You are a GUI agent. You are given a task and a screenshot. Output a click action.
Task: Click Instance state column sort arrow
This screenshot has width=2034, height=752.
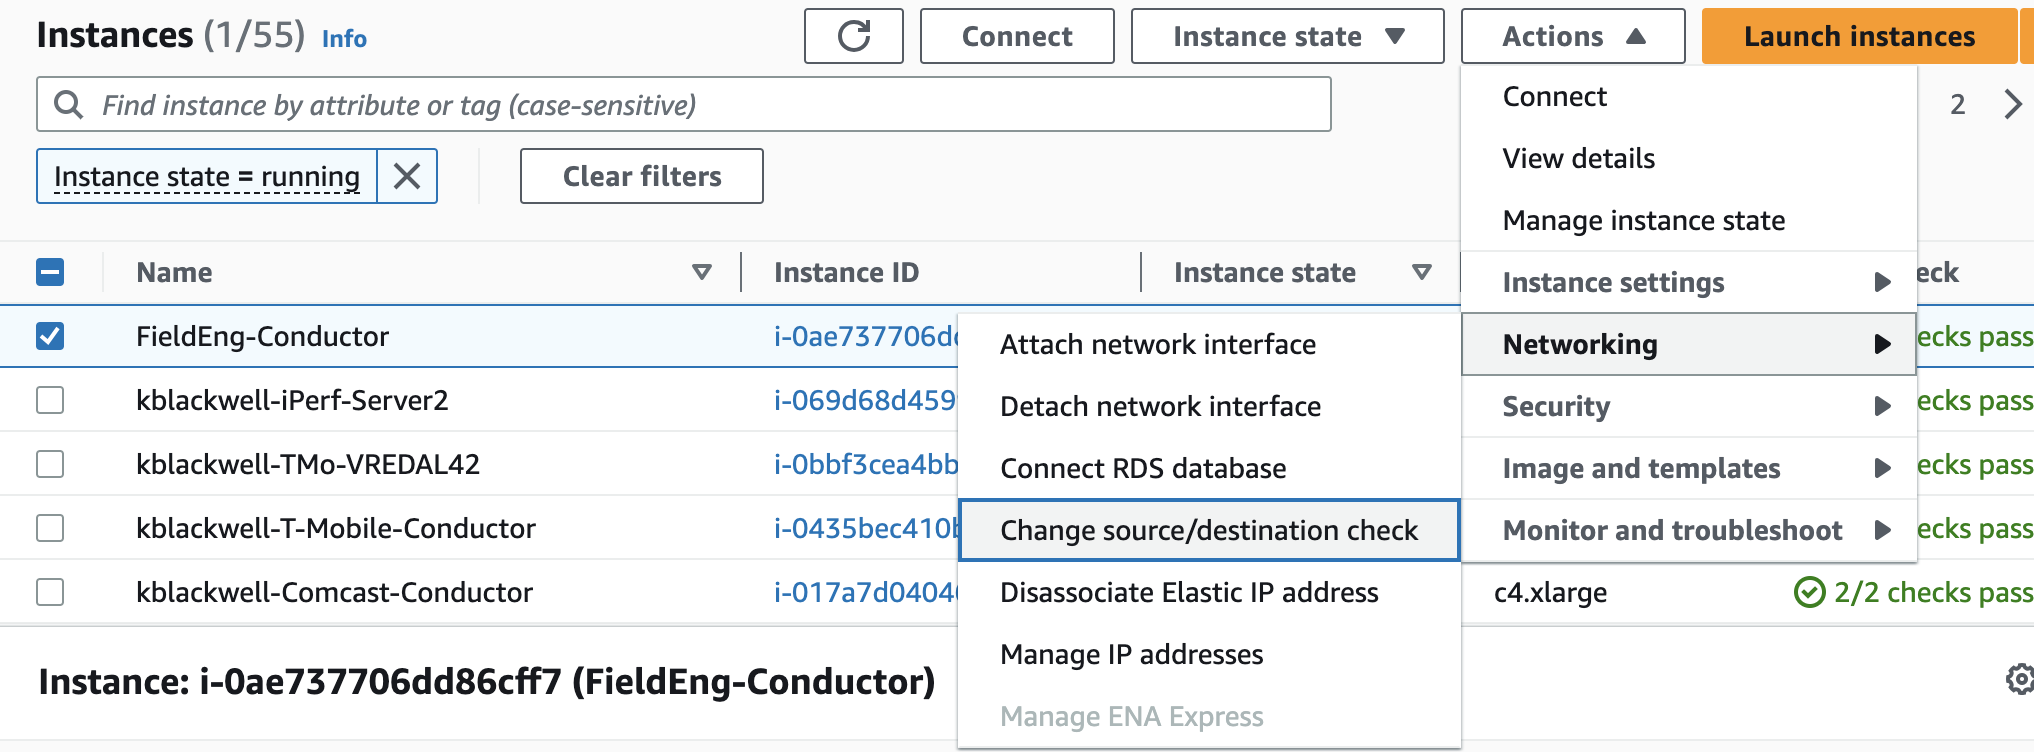(x=1421, y=272)
